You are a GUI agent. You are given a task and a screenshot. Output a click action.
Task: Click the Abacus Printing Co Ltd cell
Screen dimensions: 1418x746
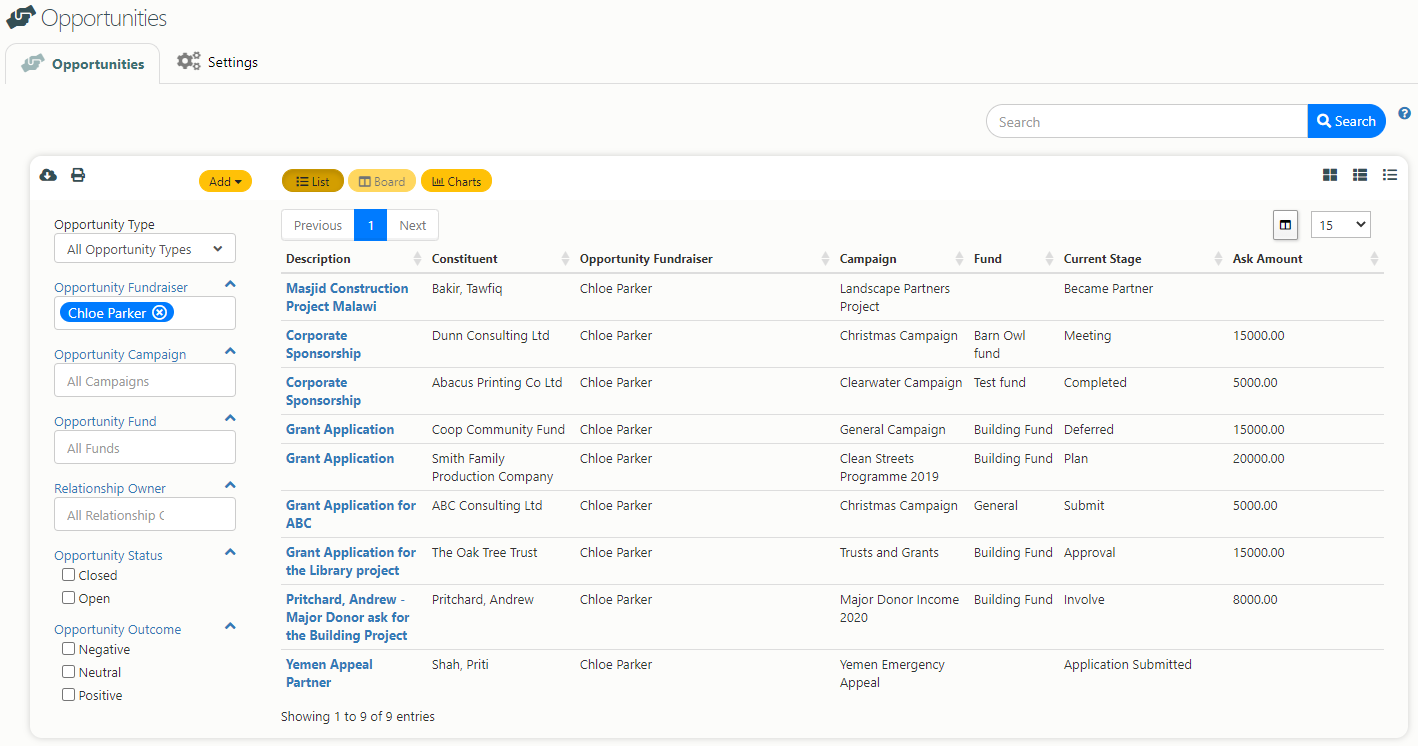[x=497, y=382]
